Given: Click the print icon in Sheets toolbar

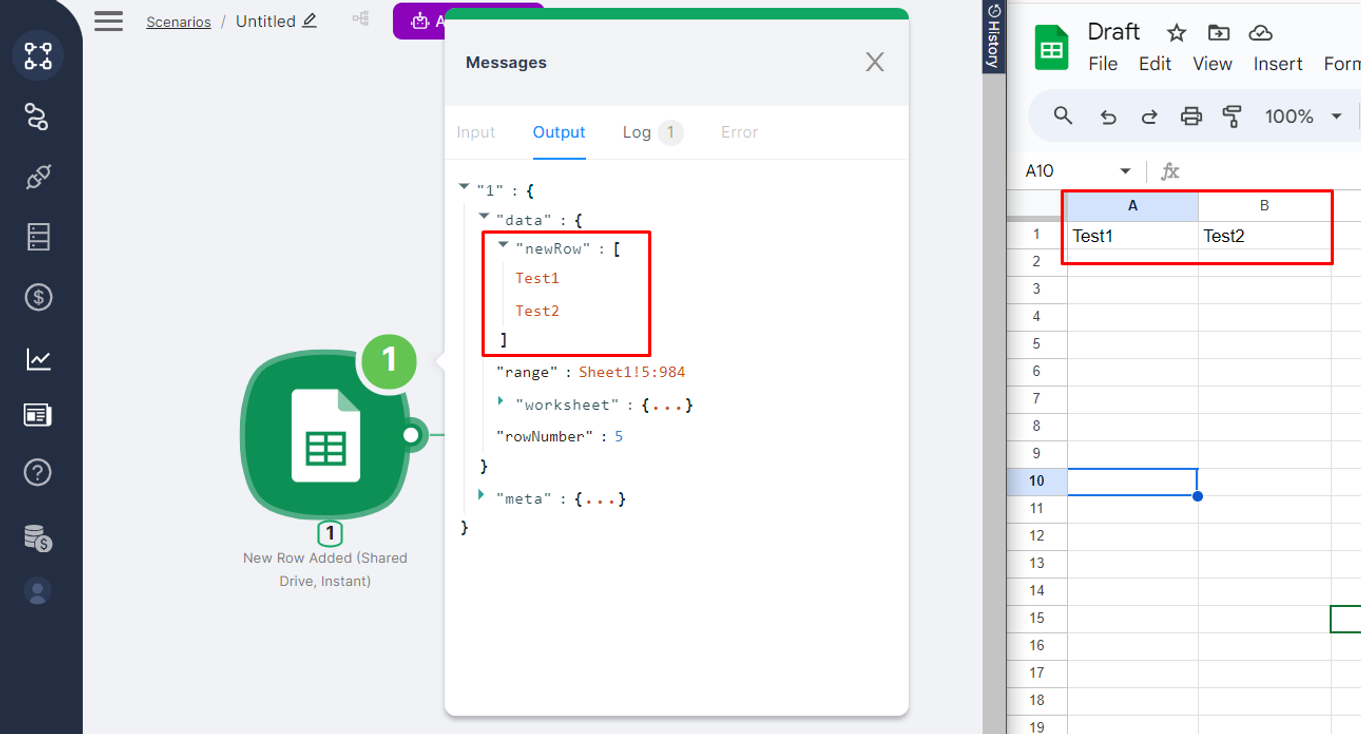Looking at the screenshot, I should pos(1190,117).
